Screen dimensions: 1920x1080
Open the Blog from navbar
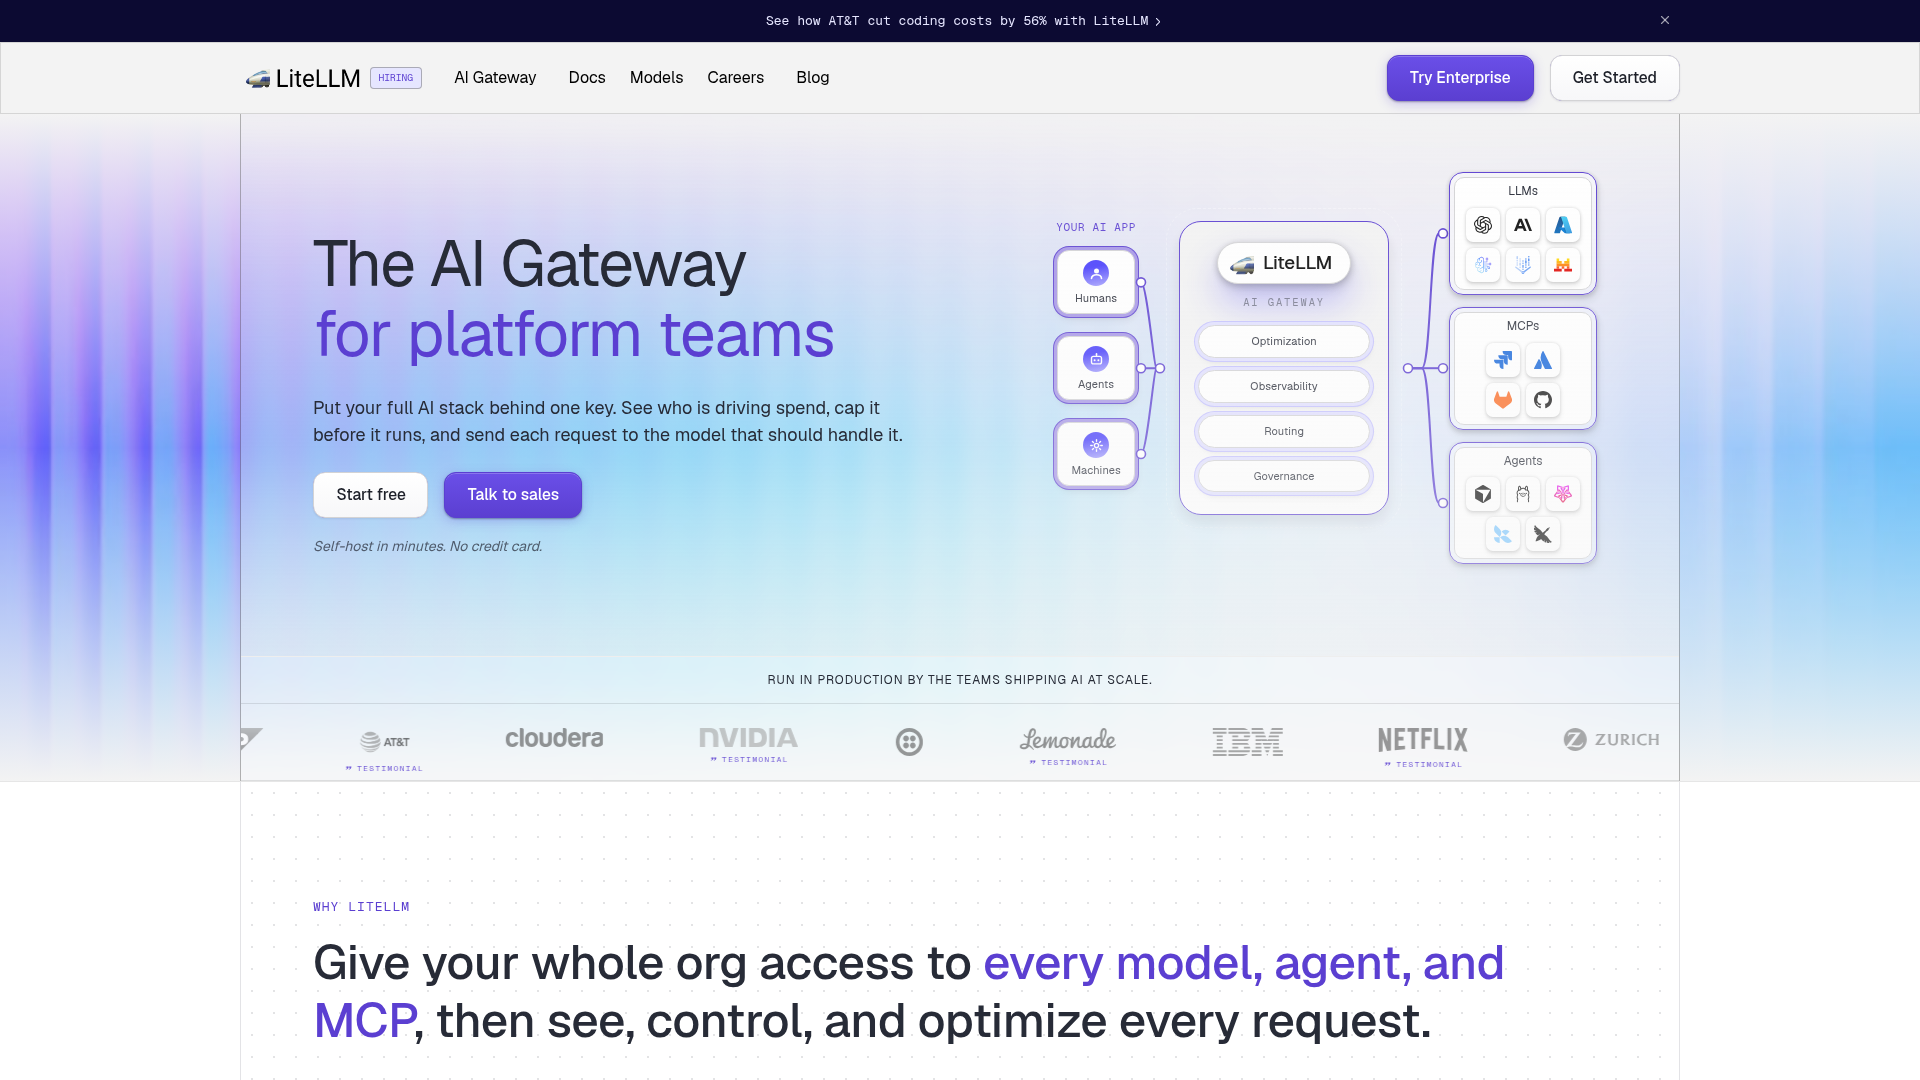[812, 78]
